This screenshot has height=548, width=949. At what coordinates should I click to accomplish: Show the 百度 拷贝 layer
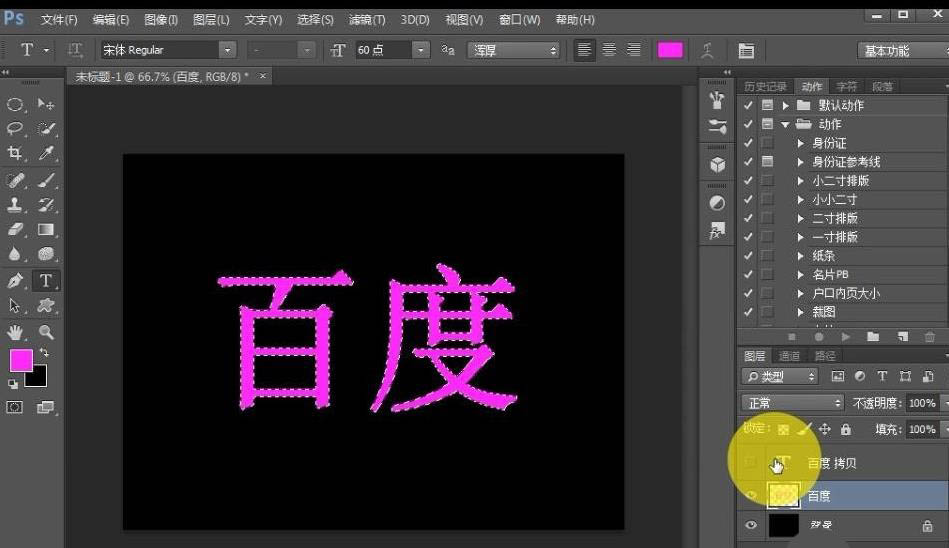coord(751,463)
